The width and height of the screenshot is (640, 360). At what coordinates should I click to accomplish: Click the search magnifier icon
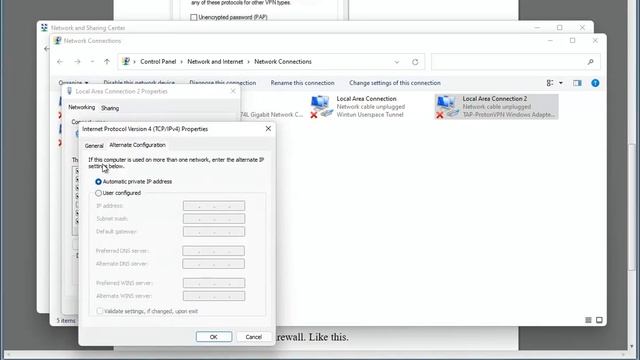(x=591, y=62)
